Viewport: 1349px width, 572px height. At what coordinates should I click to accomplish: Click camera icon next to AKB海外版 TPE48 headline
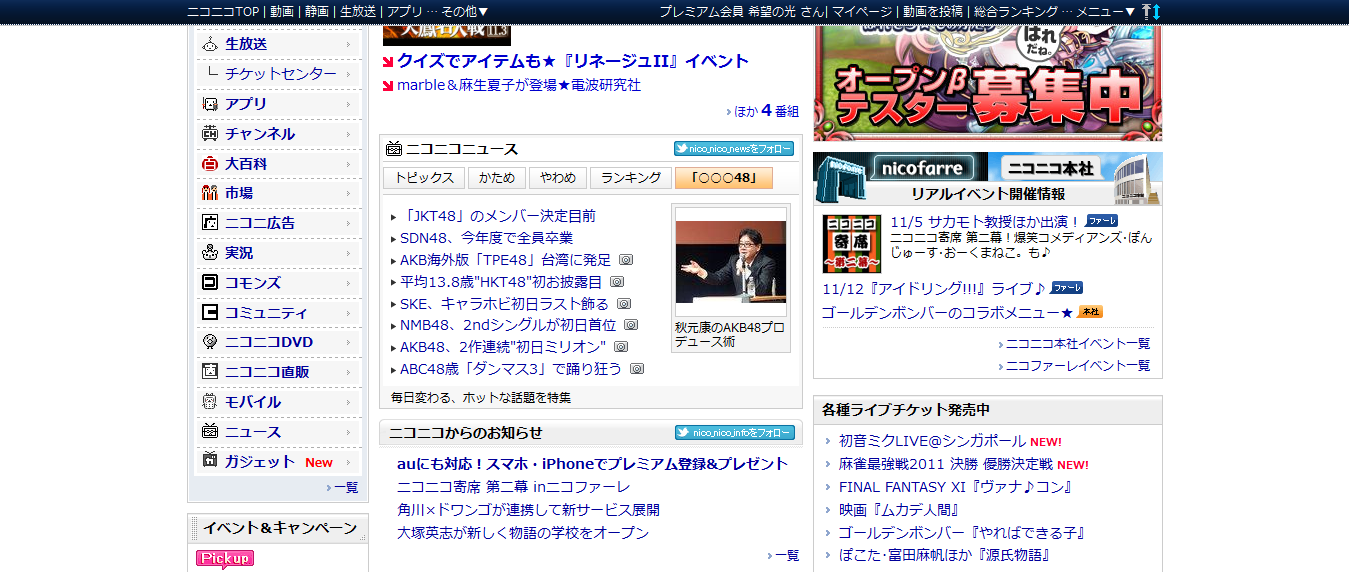[626, 260]
